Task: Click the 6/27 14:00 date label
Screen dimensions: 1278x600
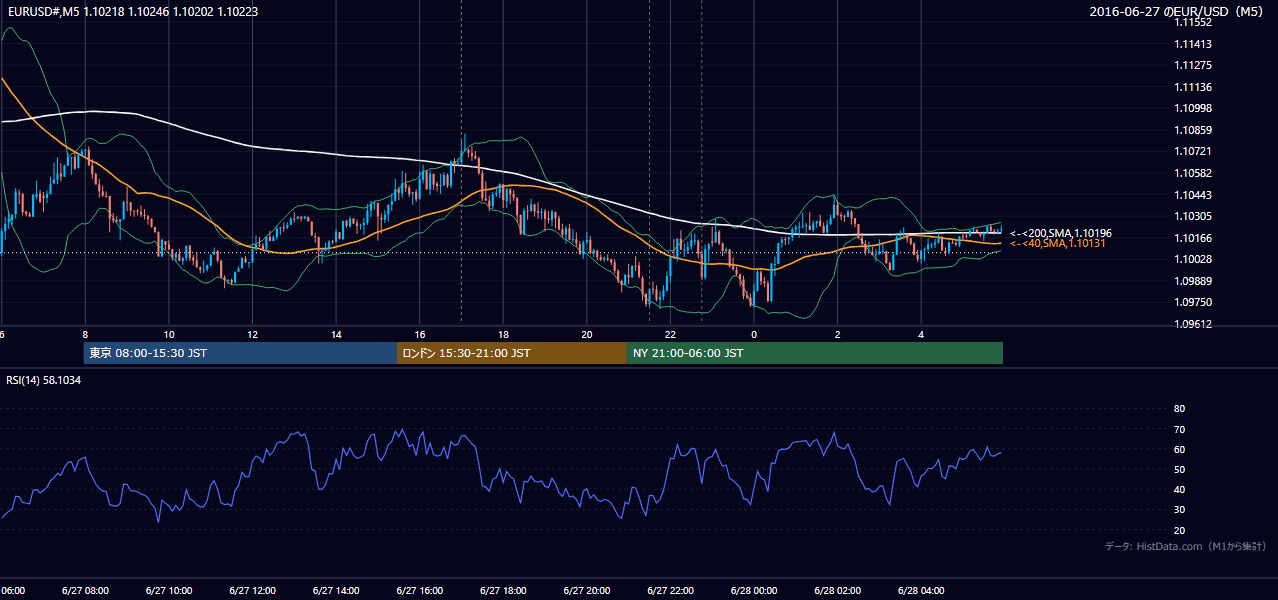Action: 336,590
